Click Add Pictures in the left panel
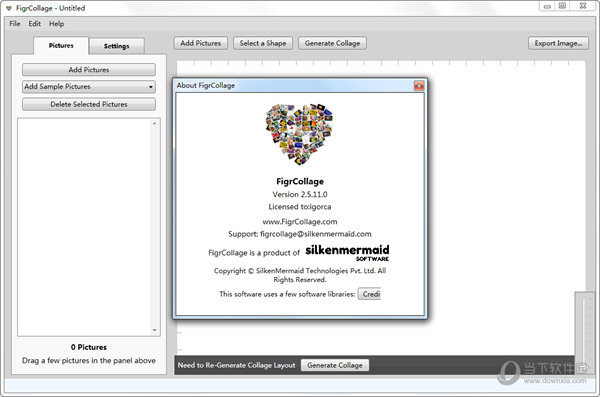This screenshot has width=600, height=397. (89, 70)
